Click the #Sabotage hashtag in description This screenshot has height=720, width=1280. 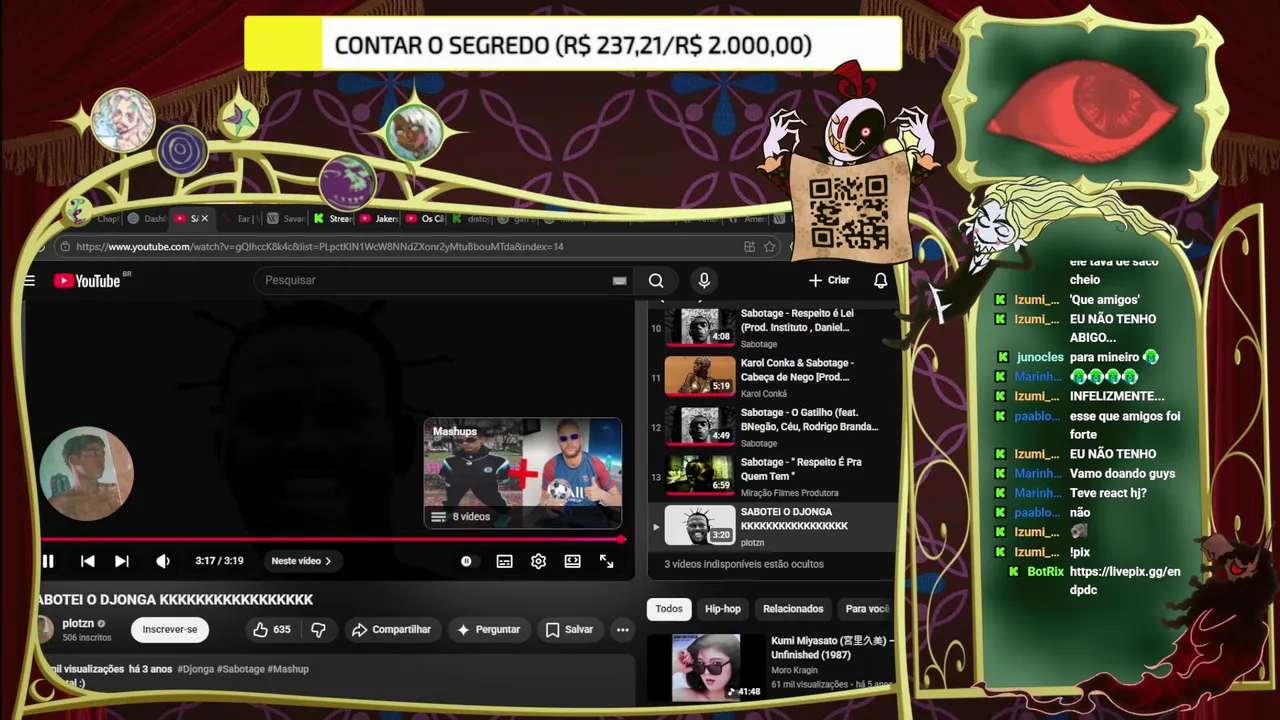[241, 669]
